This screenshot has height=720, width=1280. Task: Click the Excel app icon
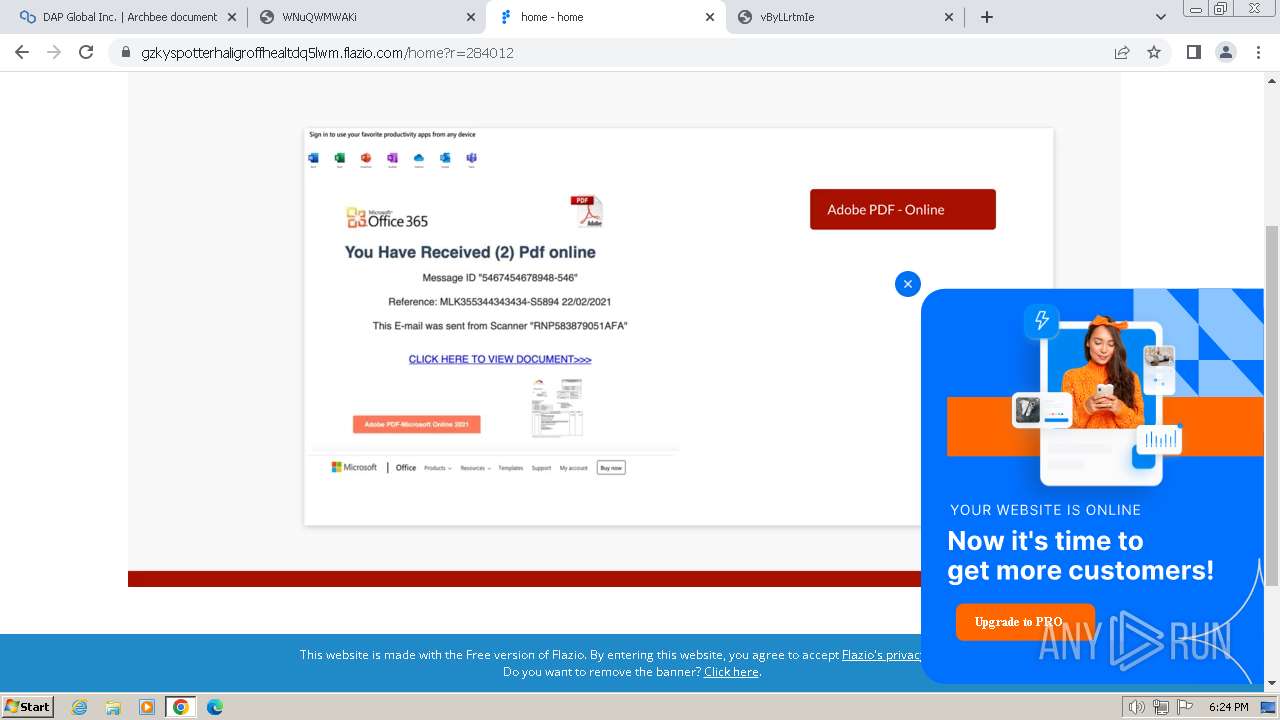tap(339, 159)
